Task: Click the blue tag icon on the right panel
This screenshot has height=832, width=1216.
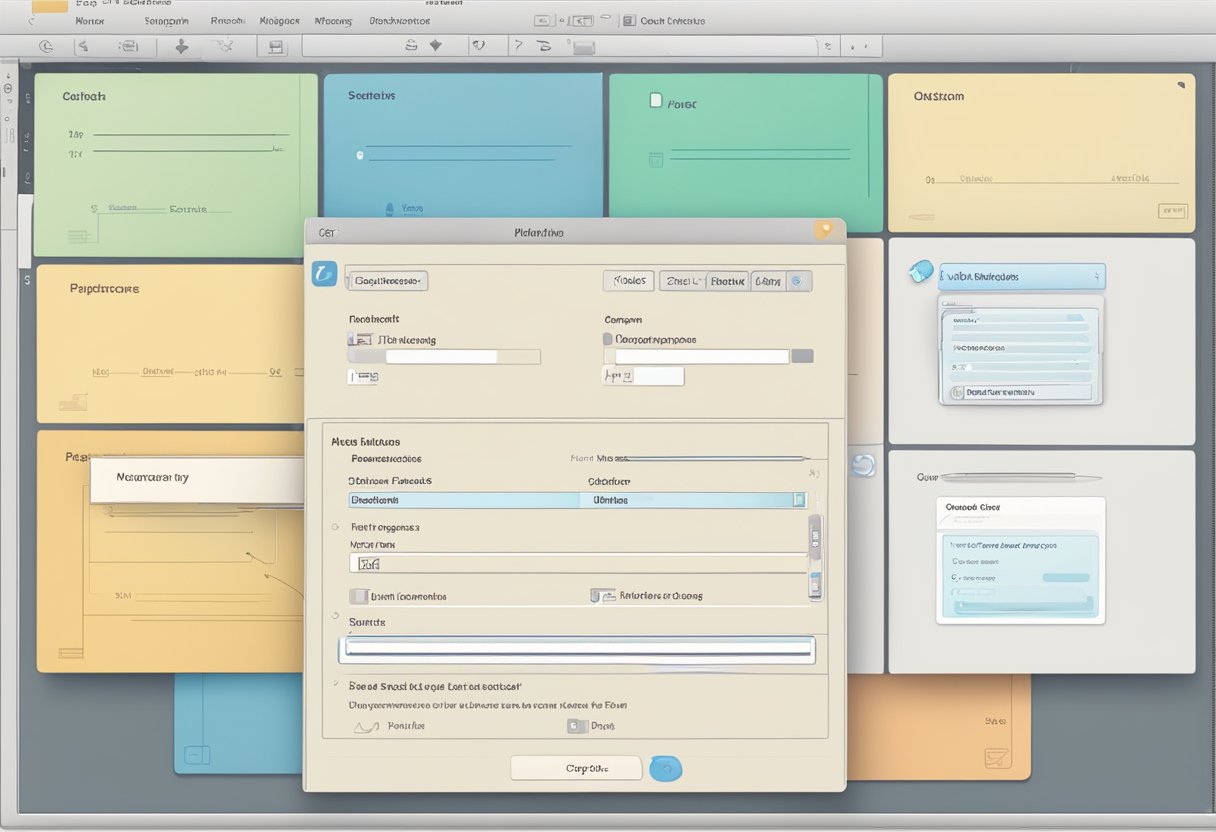Action: pos(921,271)
